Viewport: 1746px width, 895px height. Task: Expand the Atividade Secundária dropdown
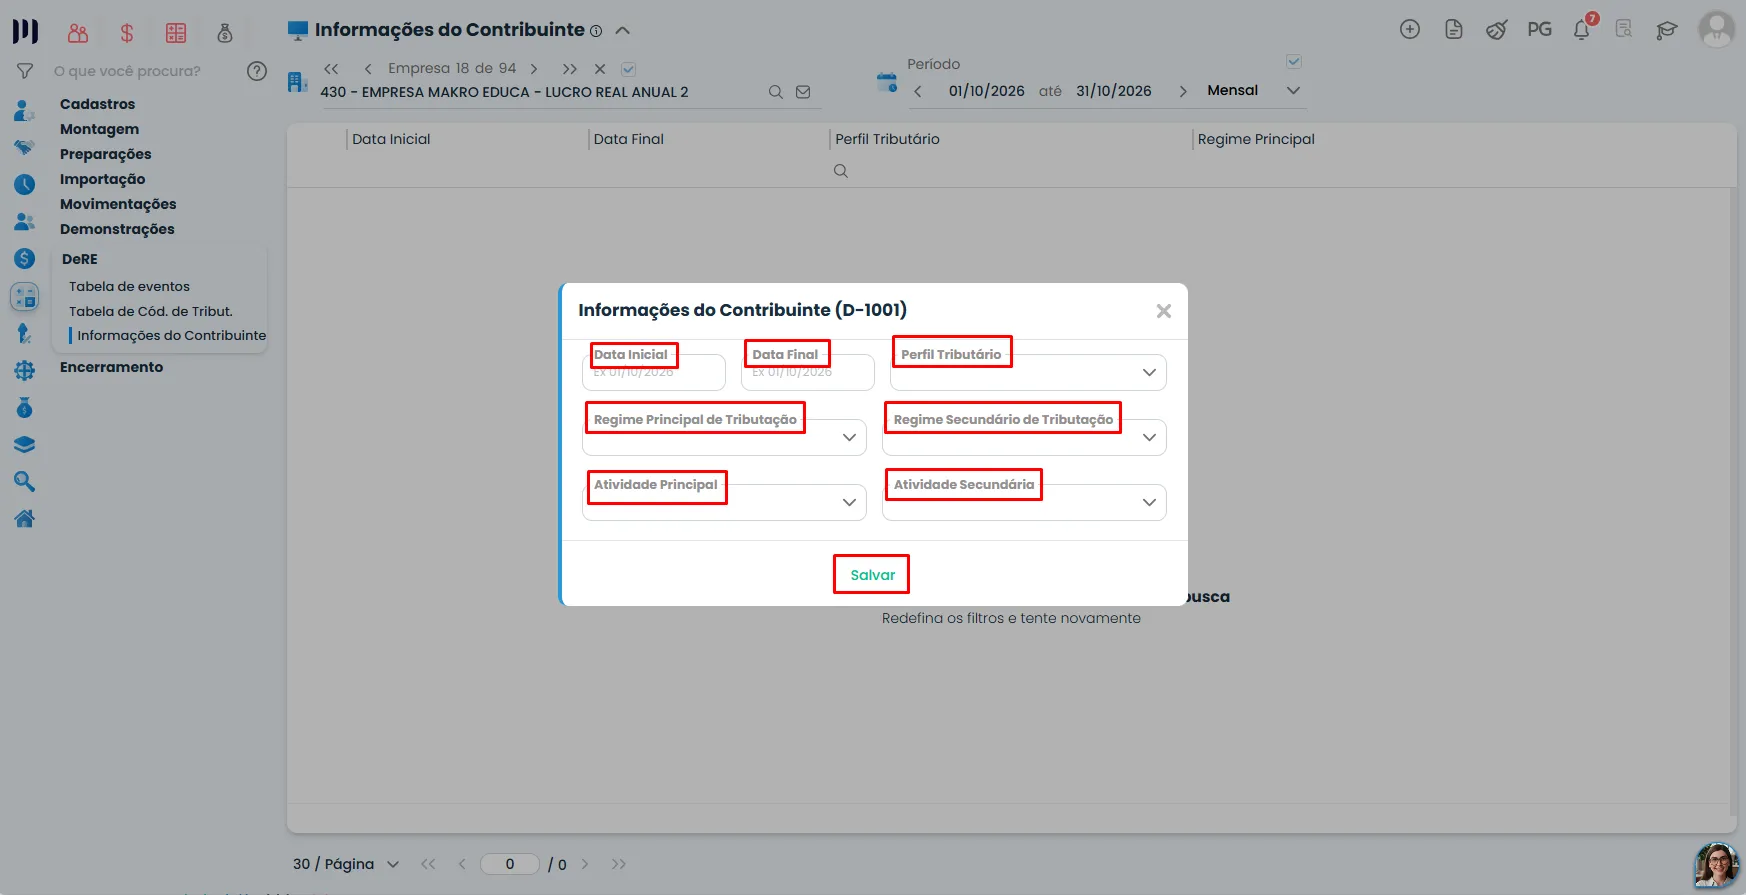[1024, 503]
